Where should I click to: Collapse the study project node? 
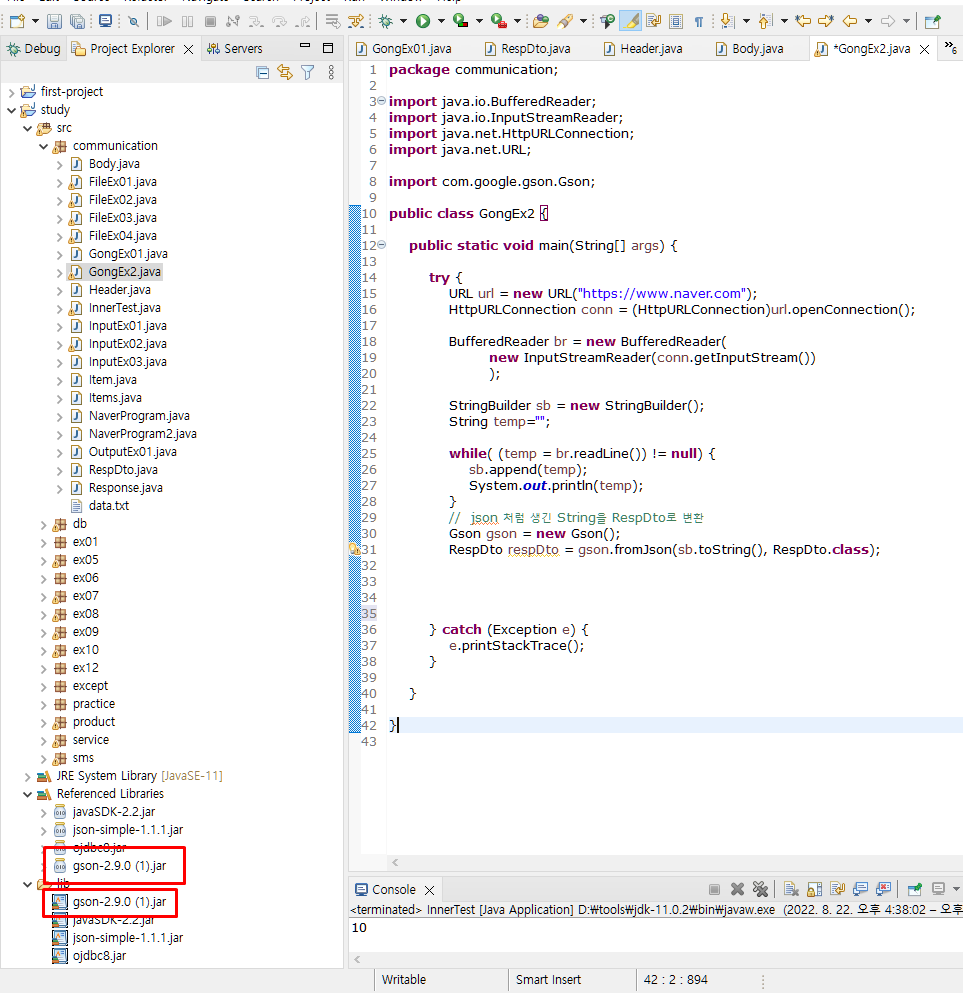[x=11, y=110]
